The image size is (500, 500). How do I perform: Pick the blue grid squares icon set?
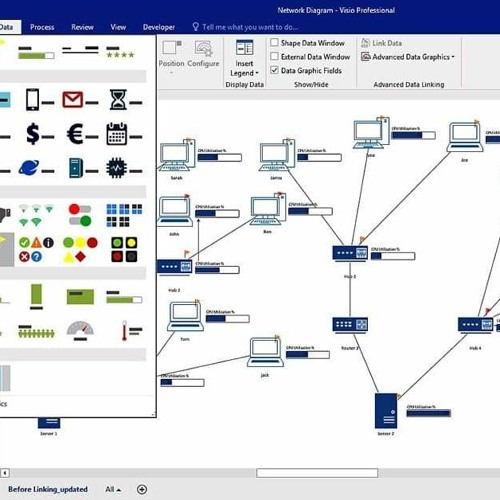(x=124, y=215)
